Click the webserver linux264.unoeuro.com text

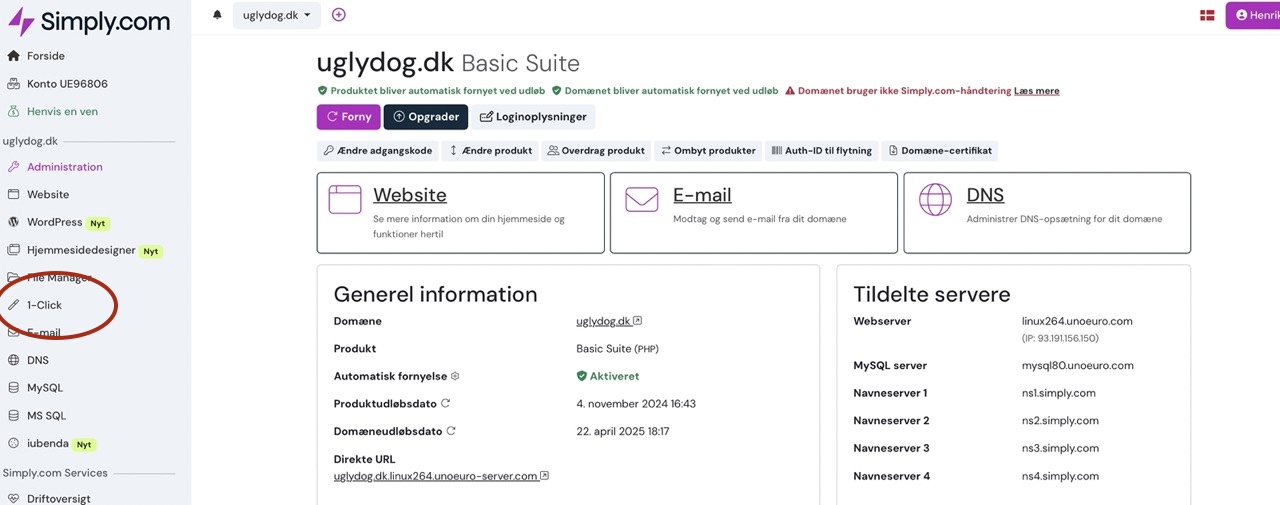pyautogui.click(x=1077, y=321)
